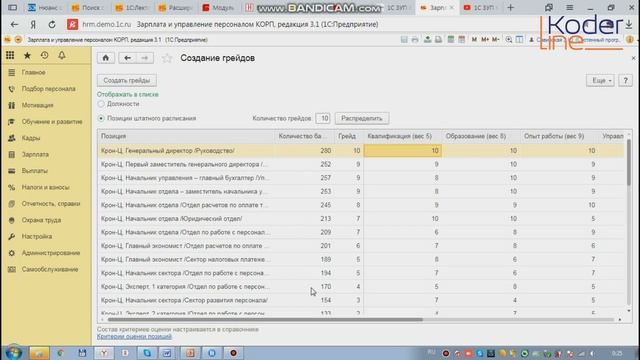
Task: Reload the browser page
Action: [x=52, y=24]
